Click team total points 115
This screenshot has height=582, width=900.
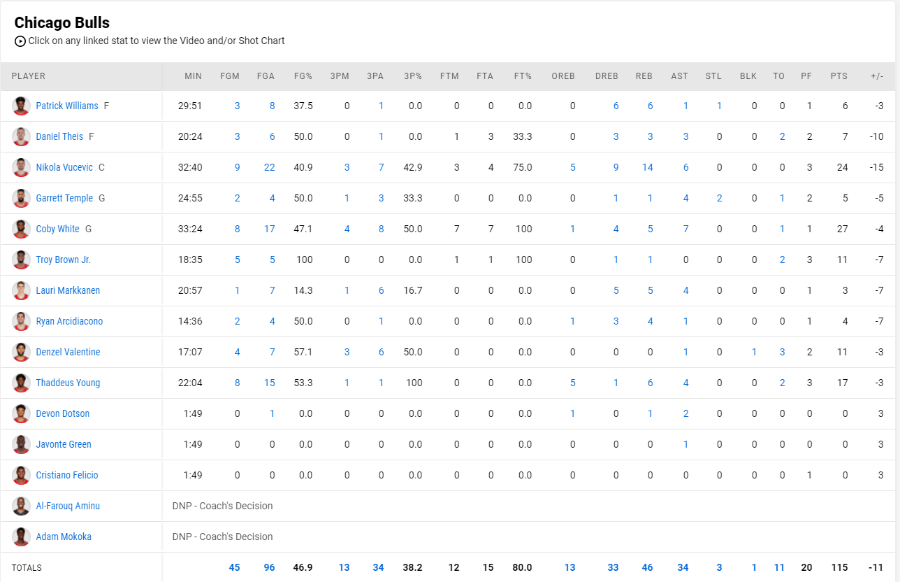[x=839, y=568]
